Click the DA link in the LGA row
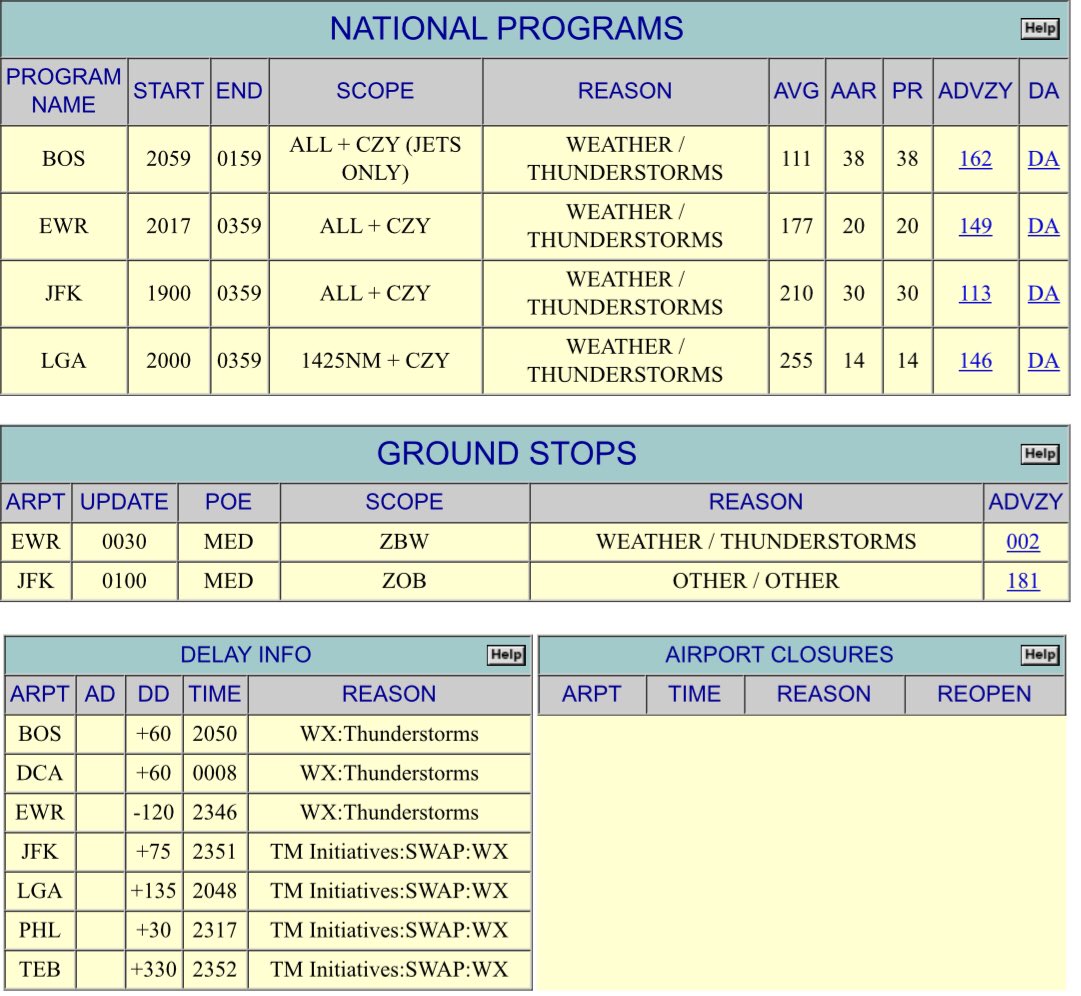The image size is (1081, 996). [x=1043, y=361]
